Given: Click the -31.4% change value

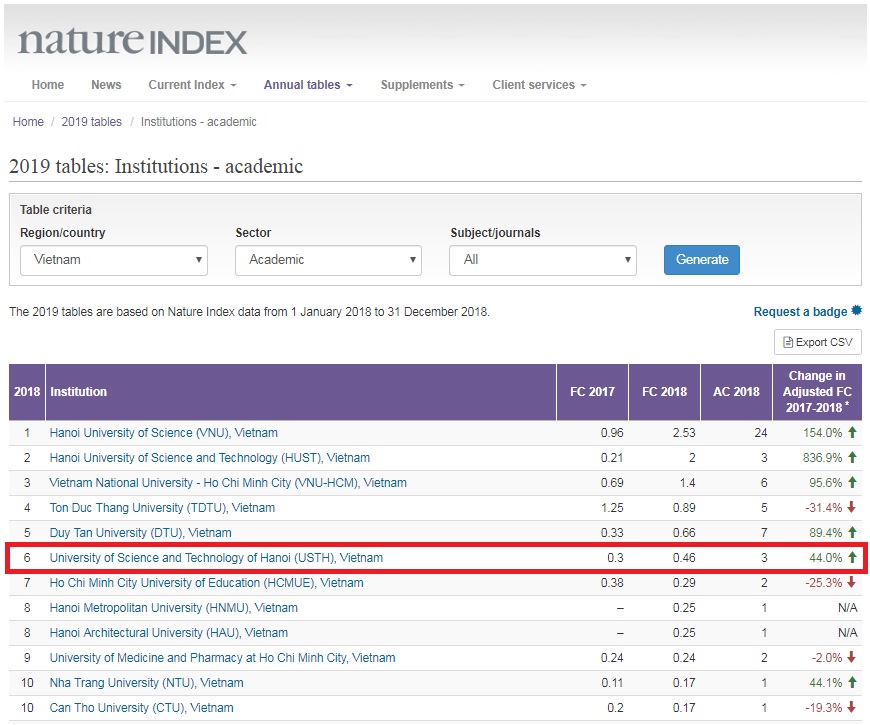Looking at the screenshot, I should (x=823, y=508).
